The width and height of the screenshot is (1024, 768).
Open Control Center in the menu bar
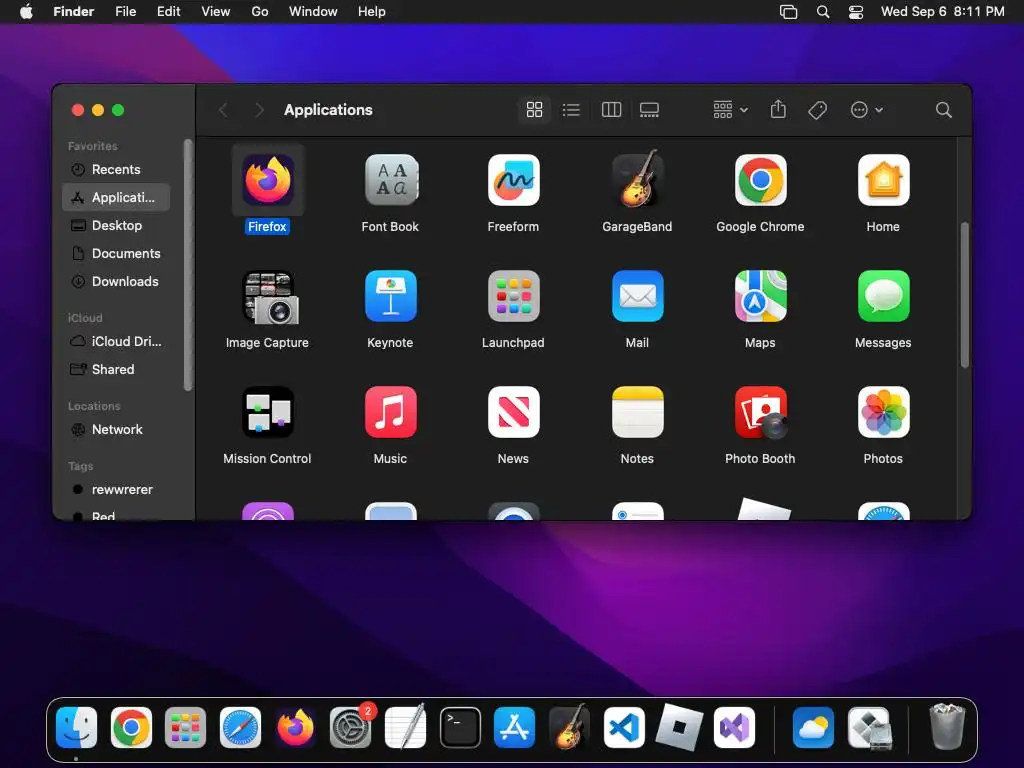(x=856, y=12)
